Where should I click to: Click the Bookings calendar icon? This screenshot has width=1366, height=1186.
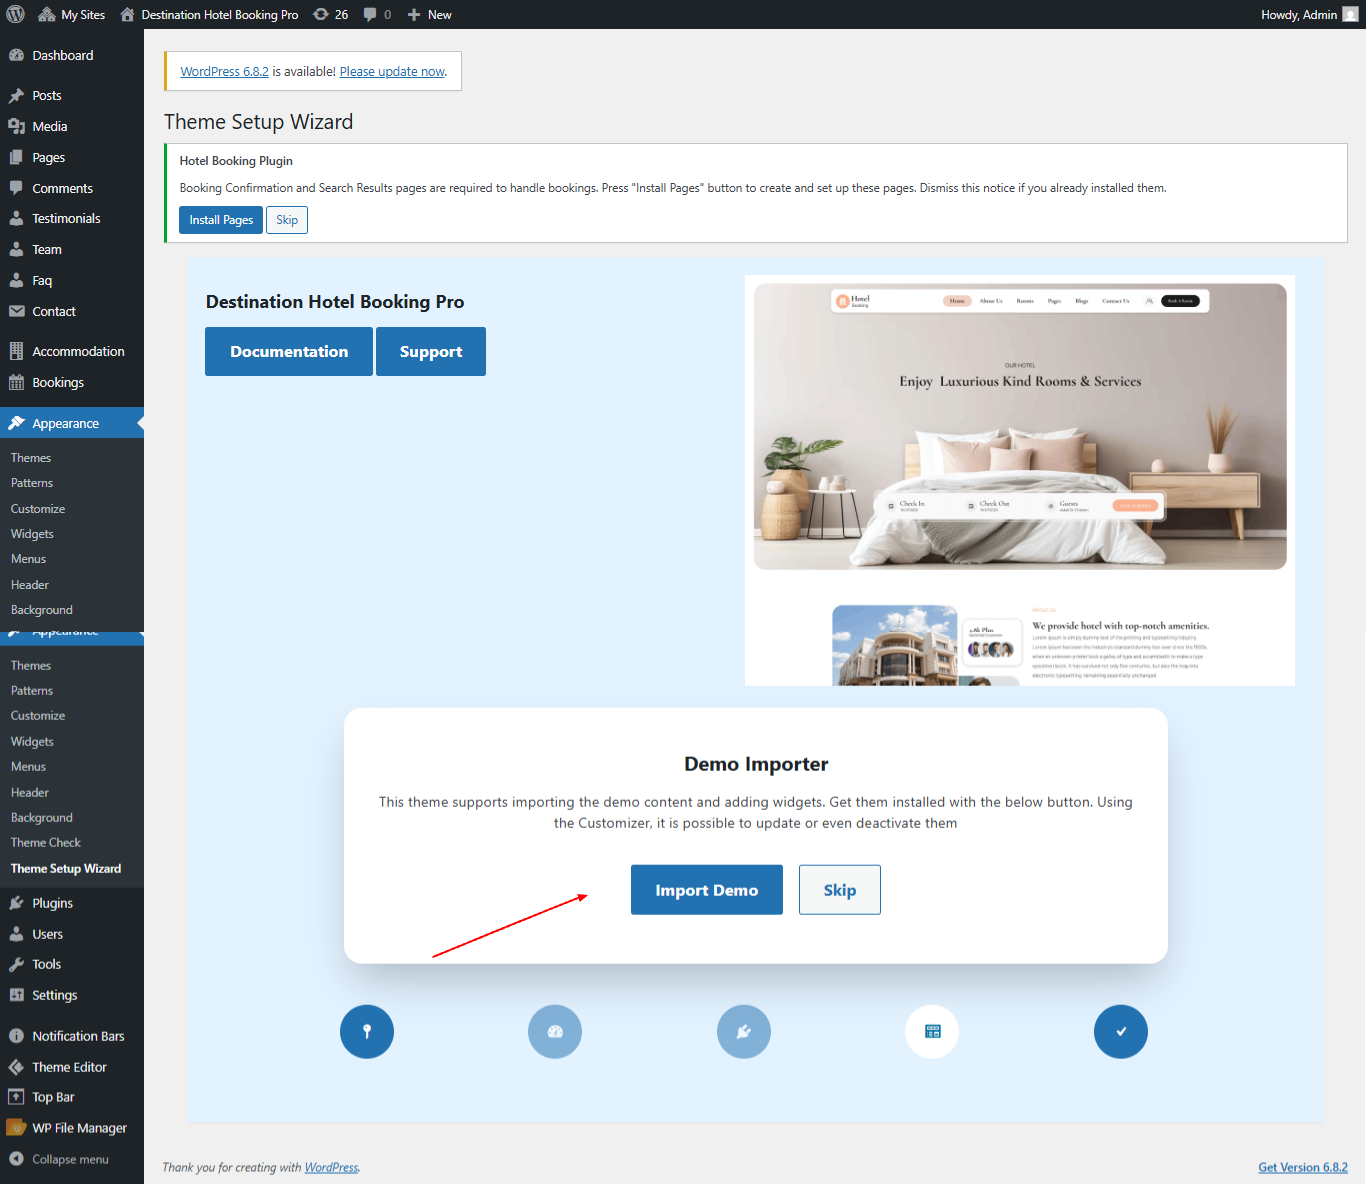pos(16,382)
